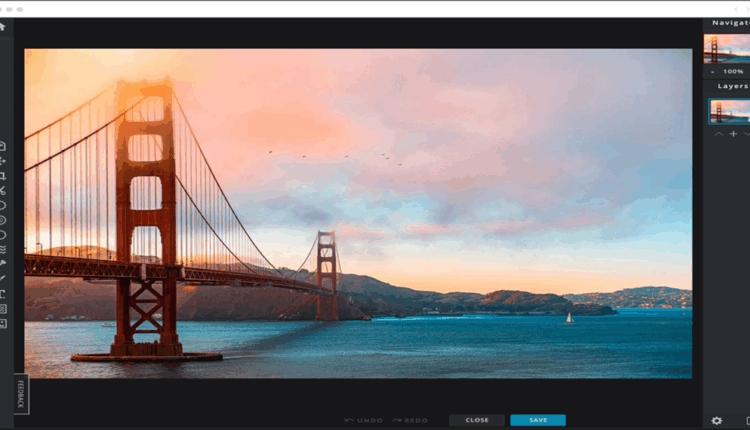Select the Text tool in toolbar

point(4,294)
